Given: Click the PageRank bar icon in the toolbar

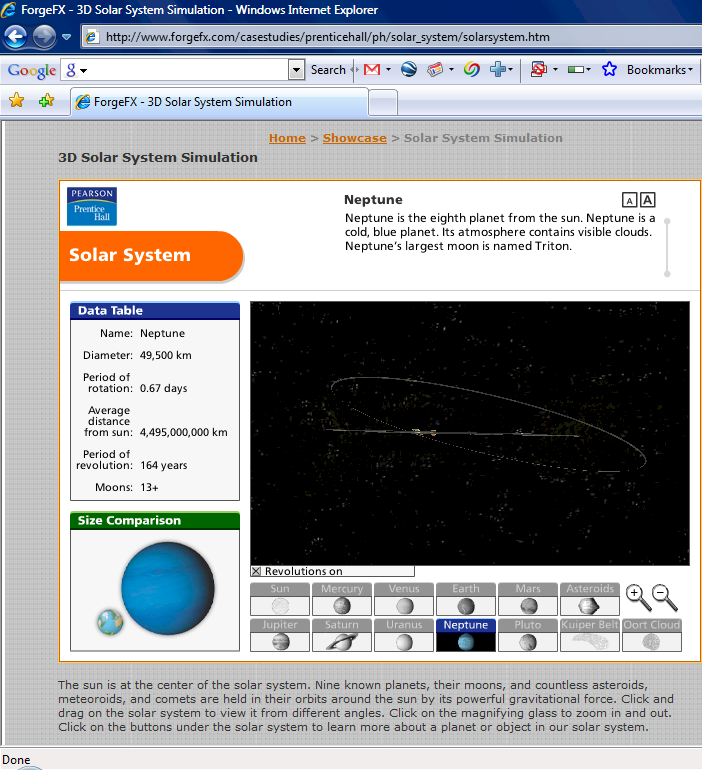Looking at the screenshot, I should [576, 70].
